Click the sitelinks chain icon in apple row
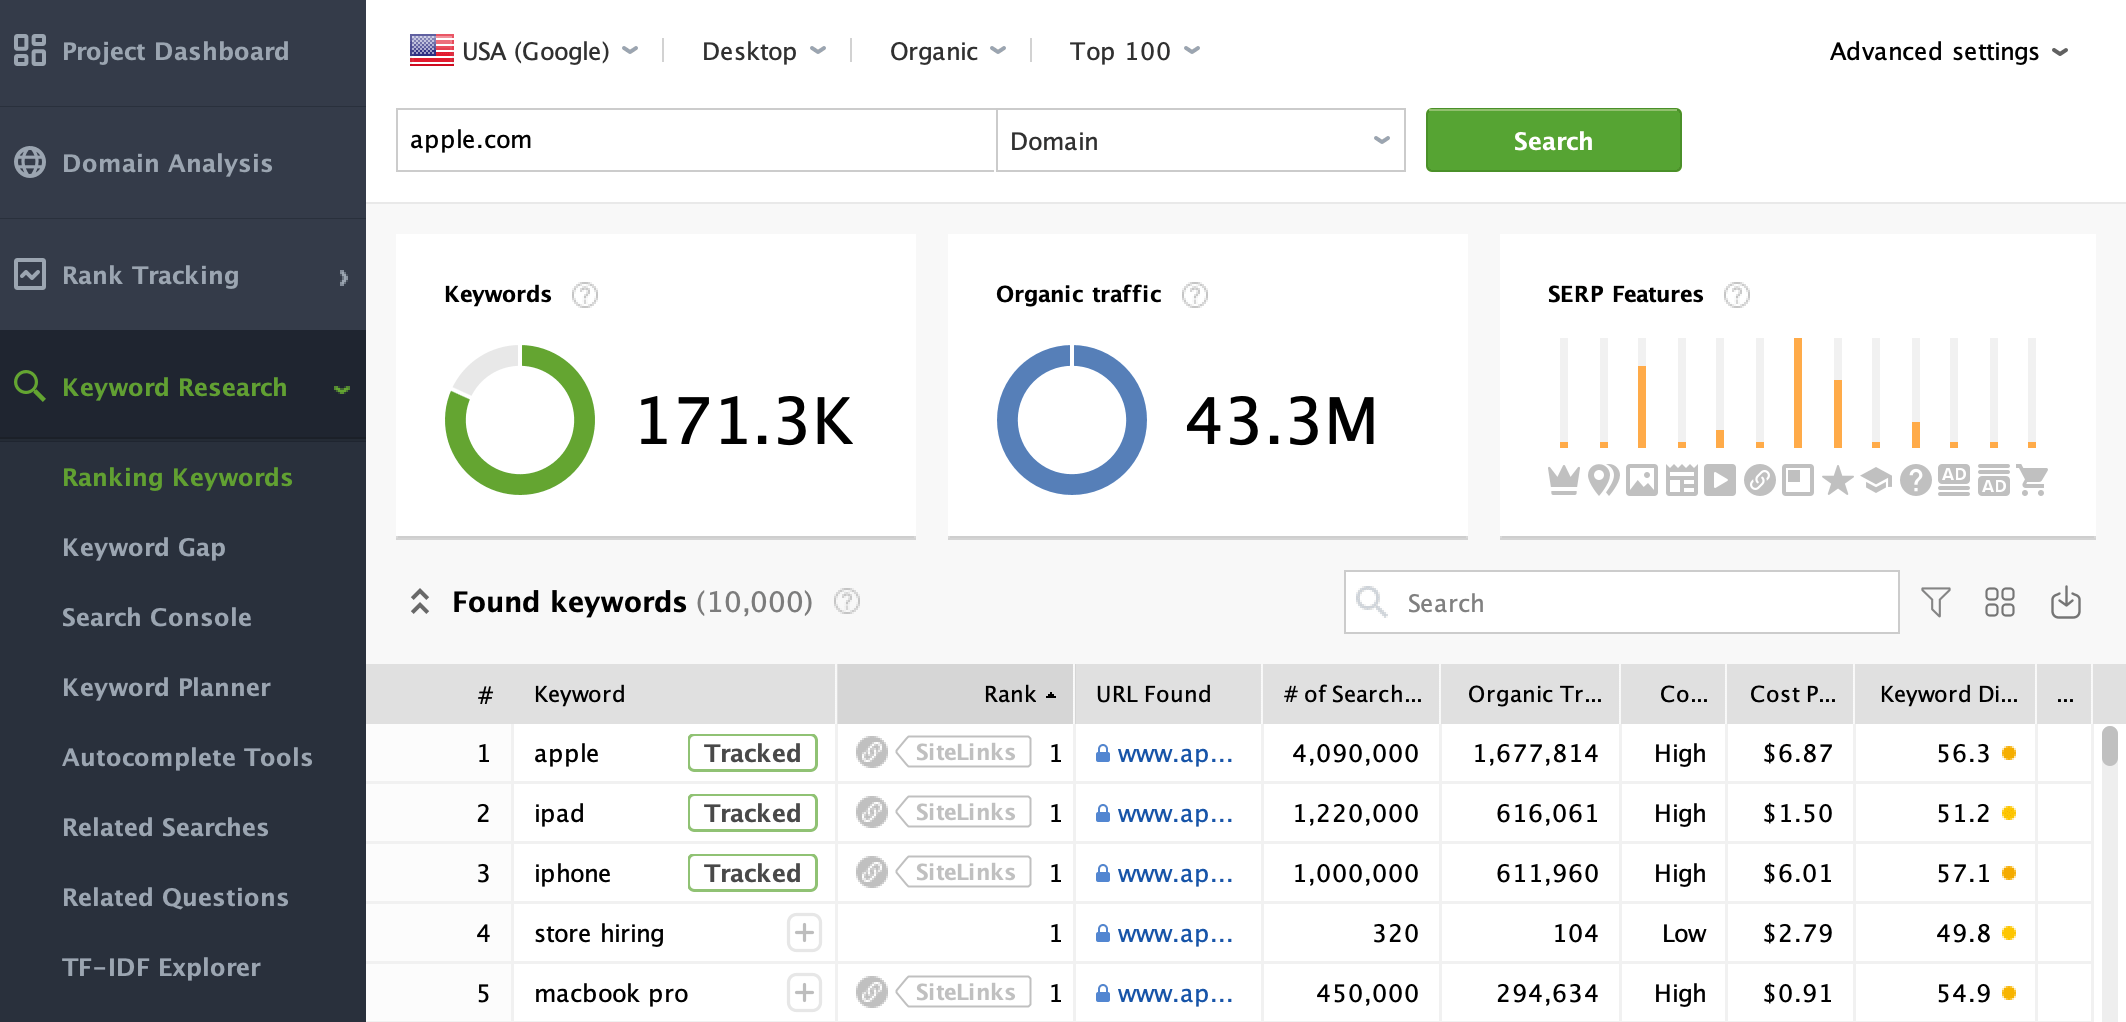2126x1022 pixels. click(872, 752)
